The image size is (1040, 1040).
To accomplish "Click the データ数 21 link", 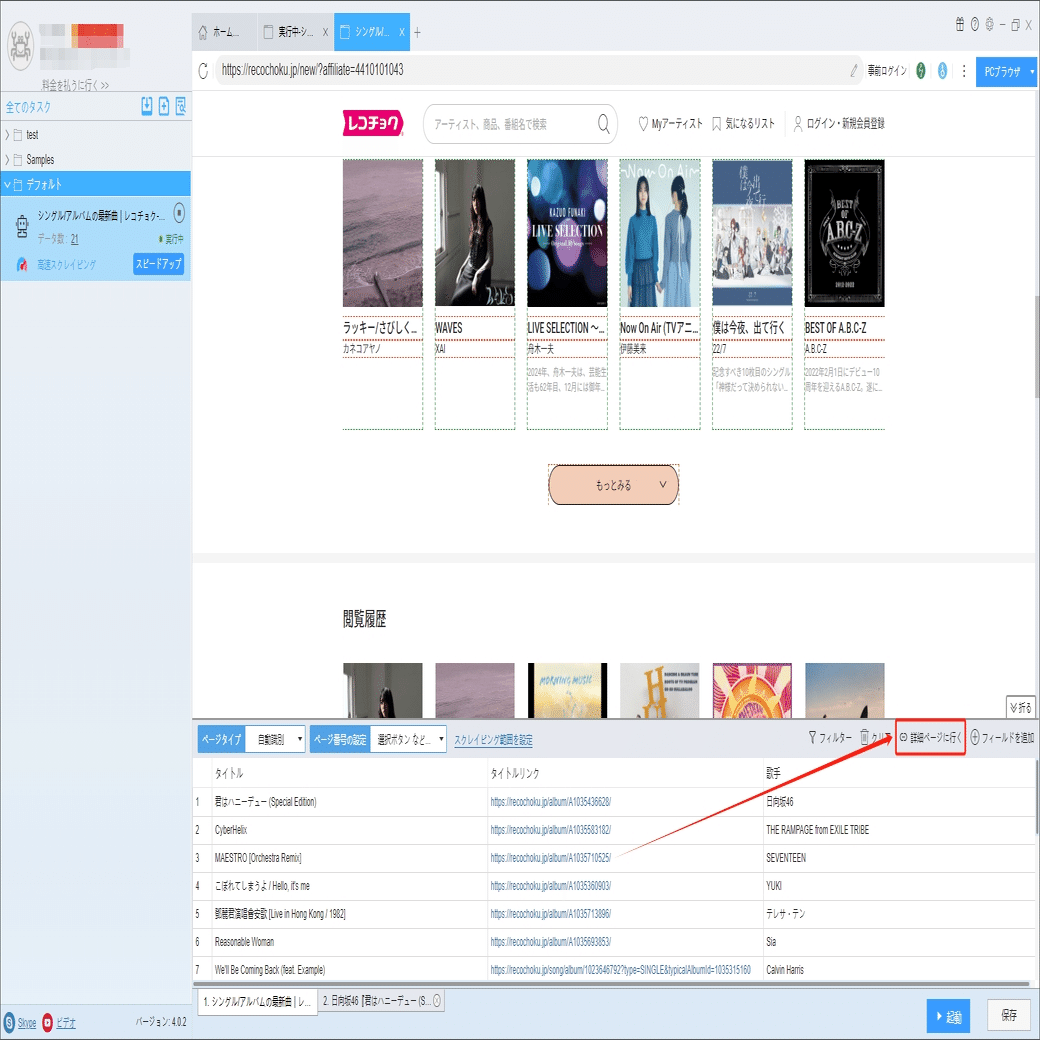I will 74,239.
